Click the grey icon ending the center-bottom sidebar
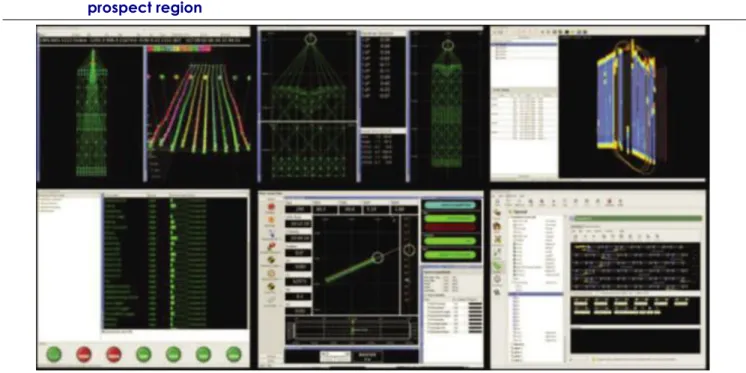 coord(271,300)
